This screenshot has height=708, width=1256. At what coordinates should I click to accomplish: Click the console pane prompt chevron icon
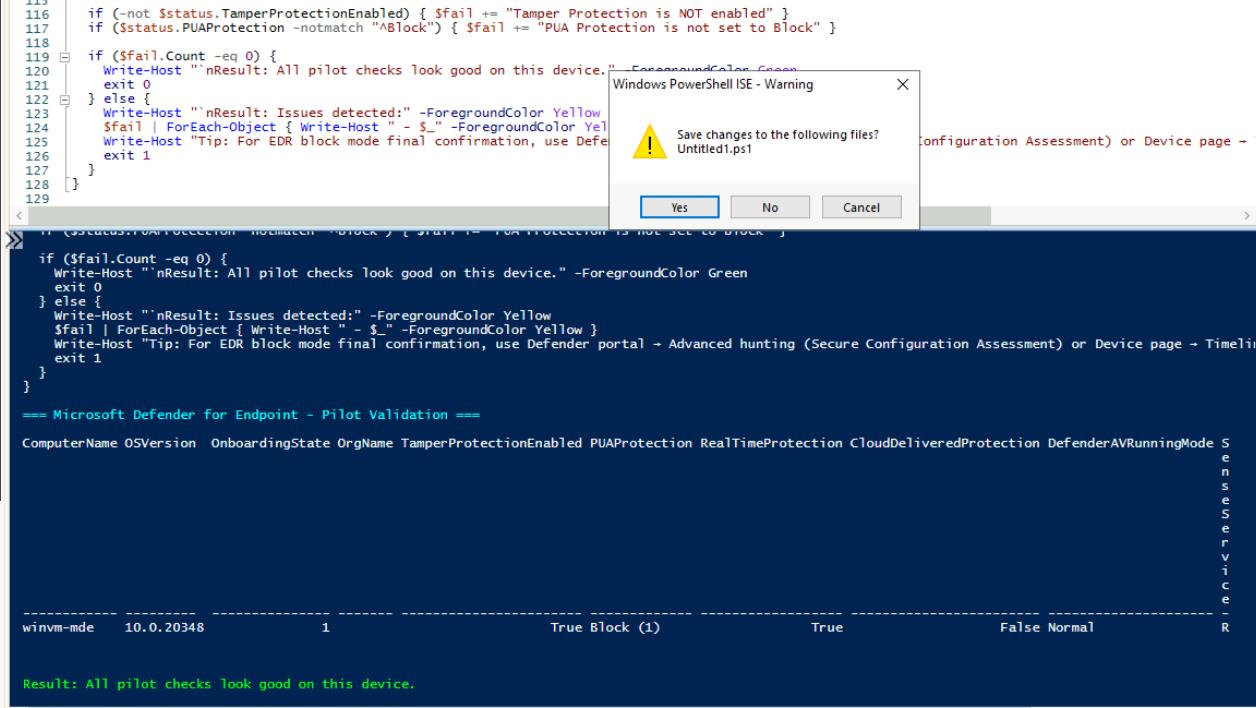(x=13, y=241)
